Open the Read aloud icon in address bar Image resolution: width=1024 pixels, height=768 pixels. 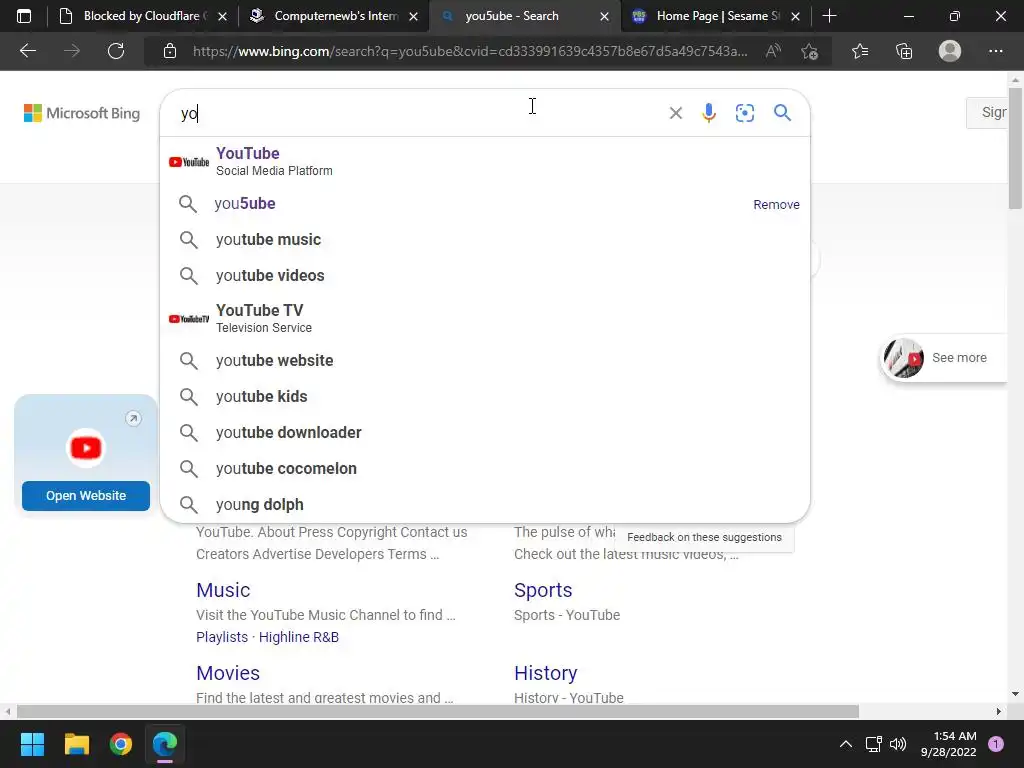(773, 51)
